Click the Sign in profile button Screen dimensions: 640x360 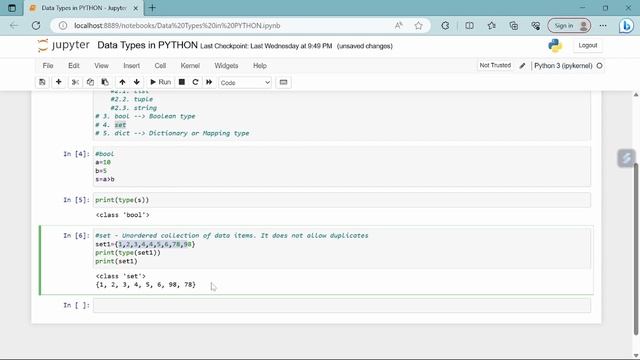(569, 25)
